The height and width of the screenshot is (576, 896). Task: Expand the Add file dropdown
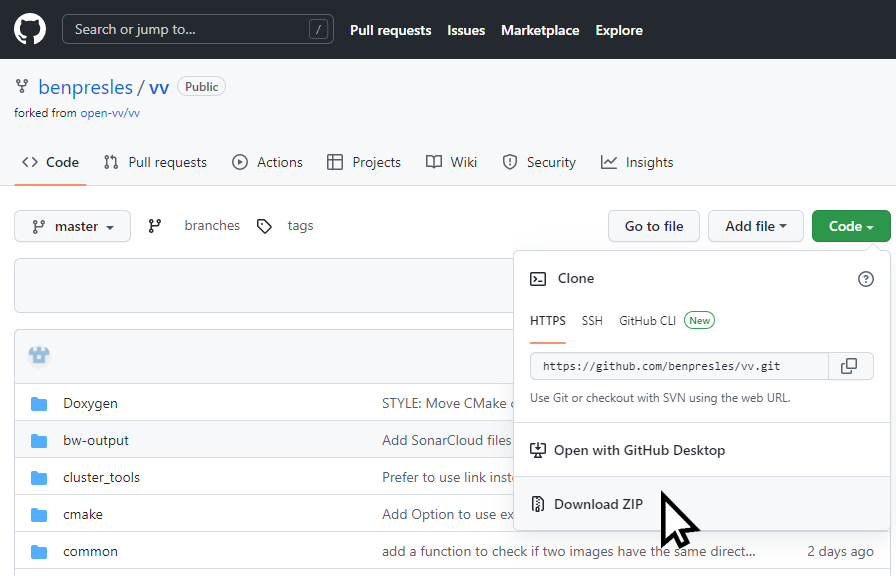click(755, 226)
